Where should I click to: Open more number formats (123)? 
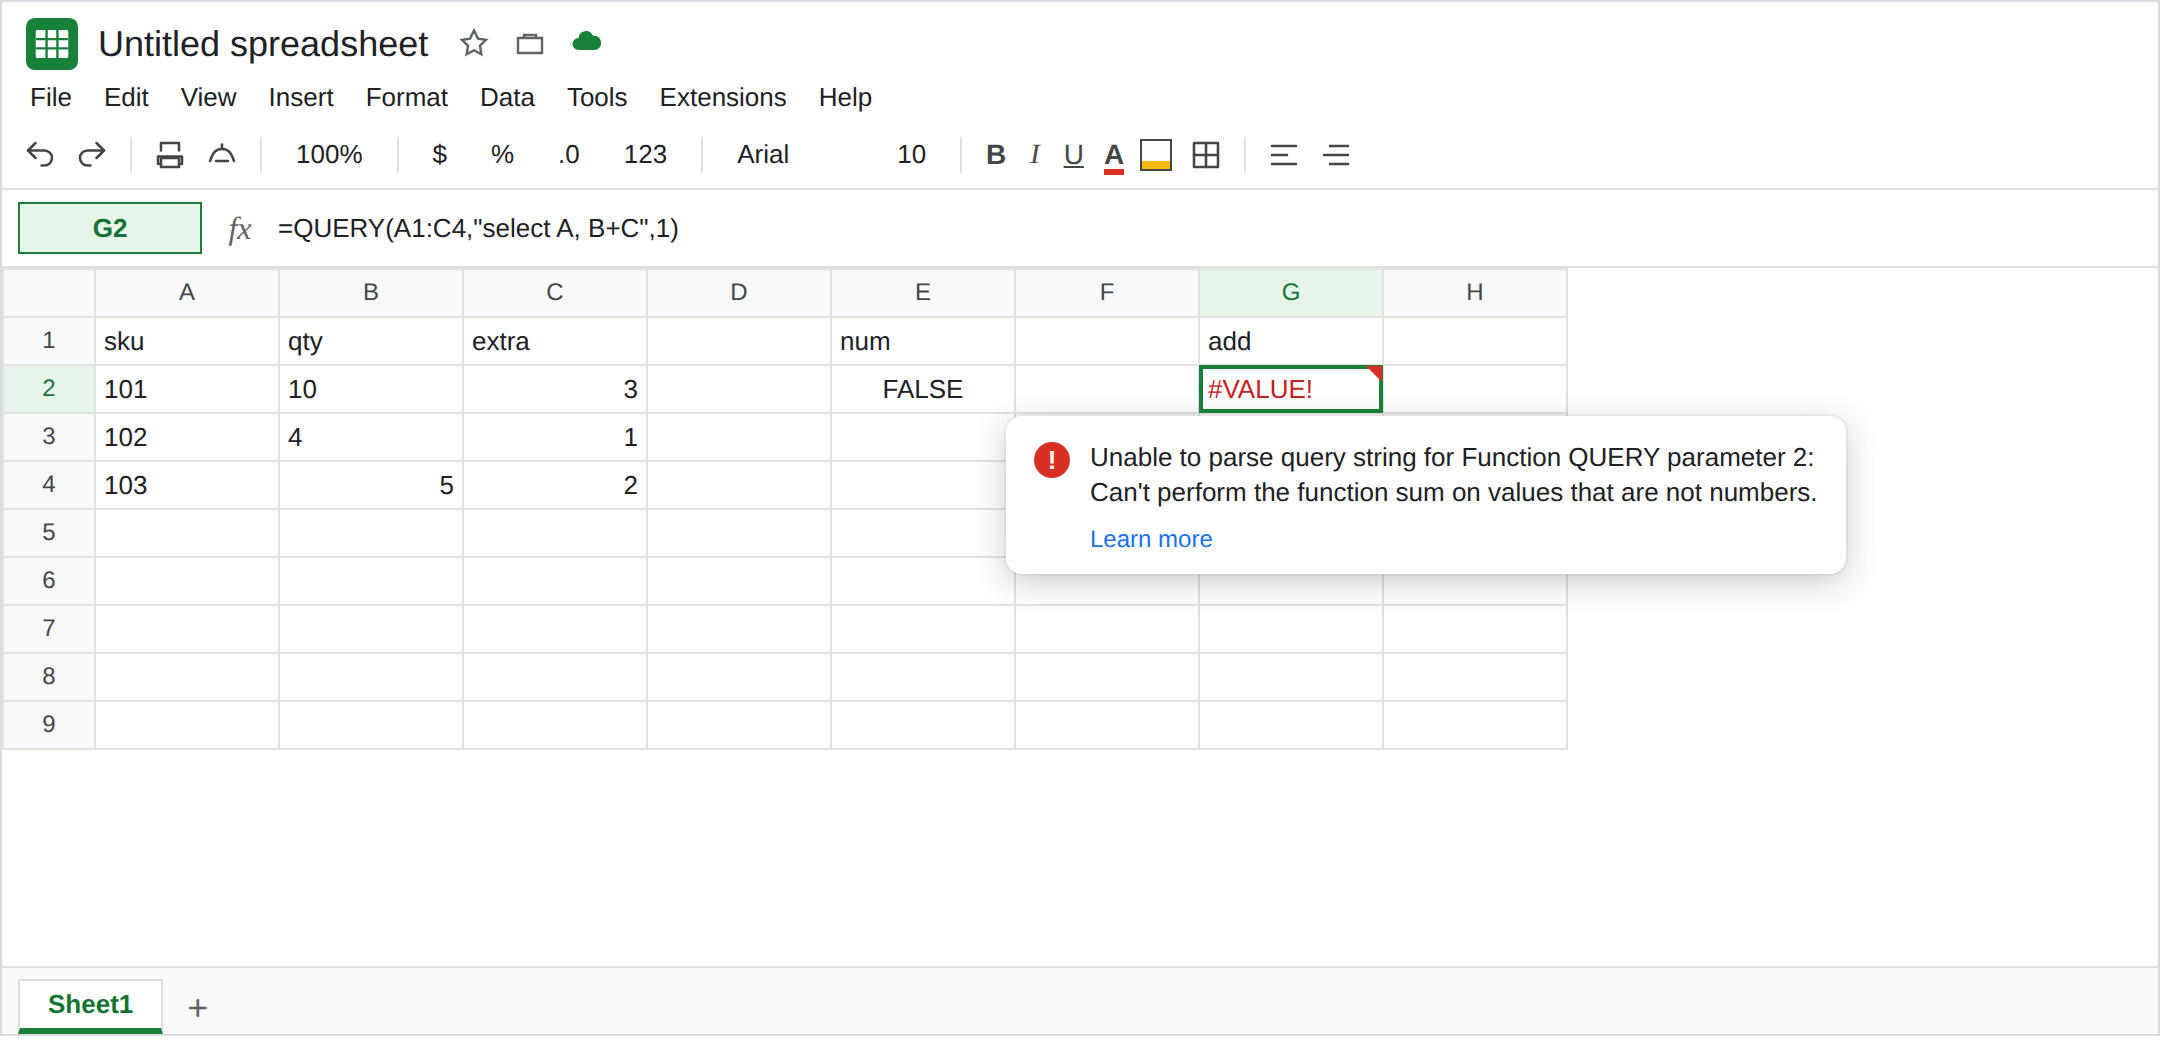click(645, 154)
